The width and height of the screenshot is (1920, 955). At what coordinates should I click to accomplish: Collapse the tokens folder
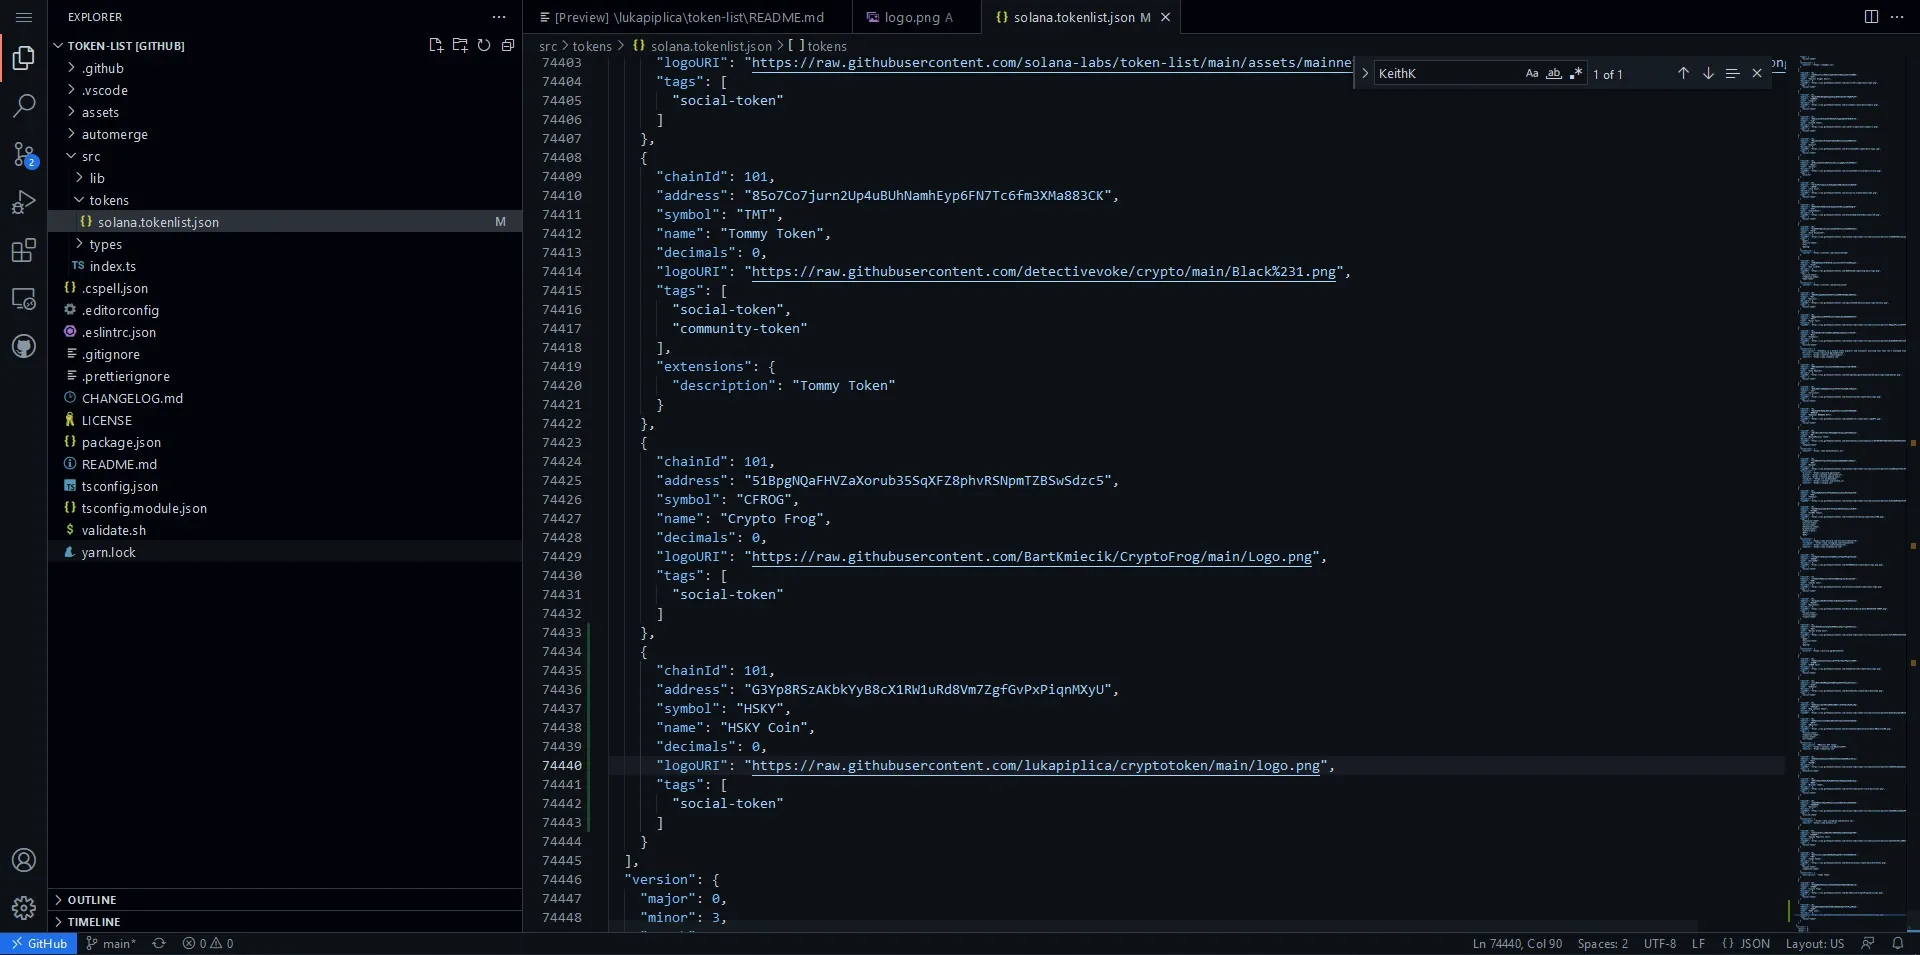coord(108,200)
